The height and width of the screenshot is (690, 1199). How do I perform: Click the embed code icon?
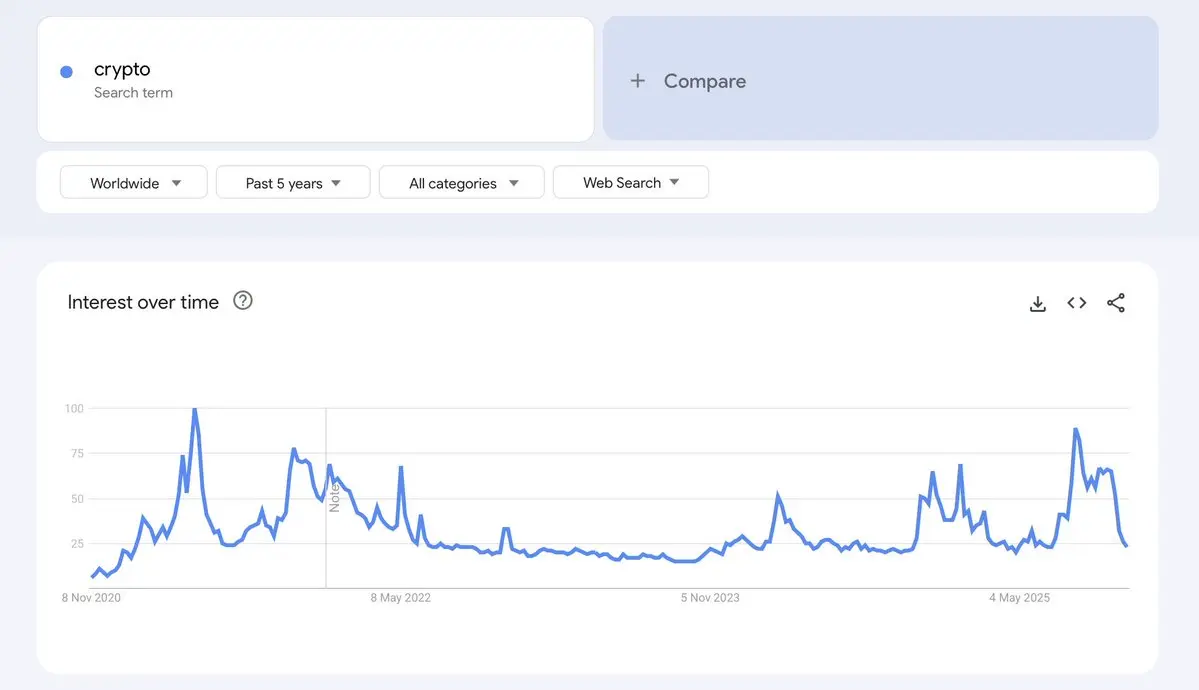tap(1077, 303)
